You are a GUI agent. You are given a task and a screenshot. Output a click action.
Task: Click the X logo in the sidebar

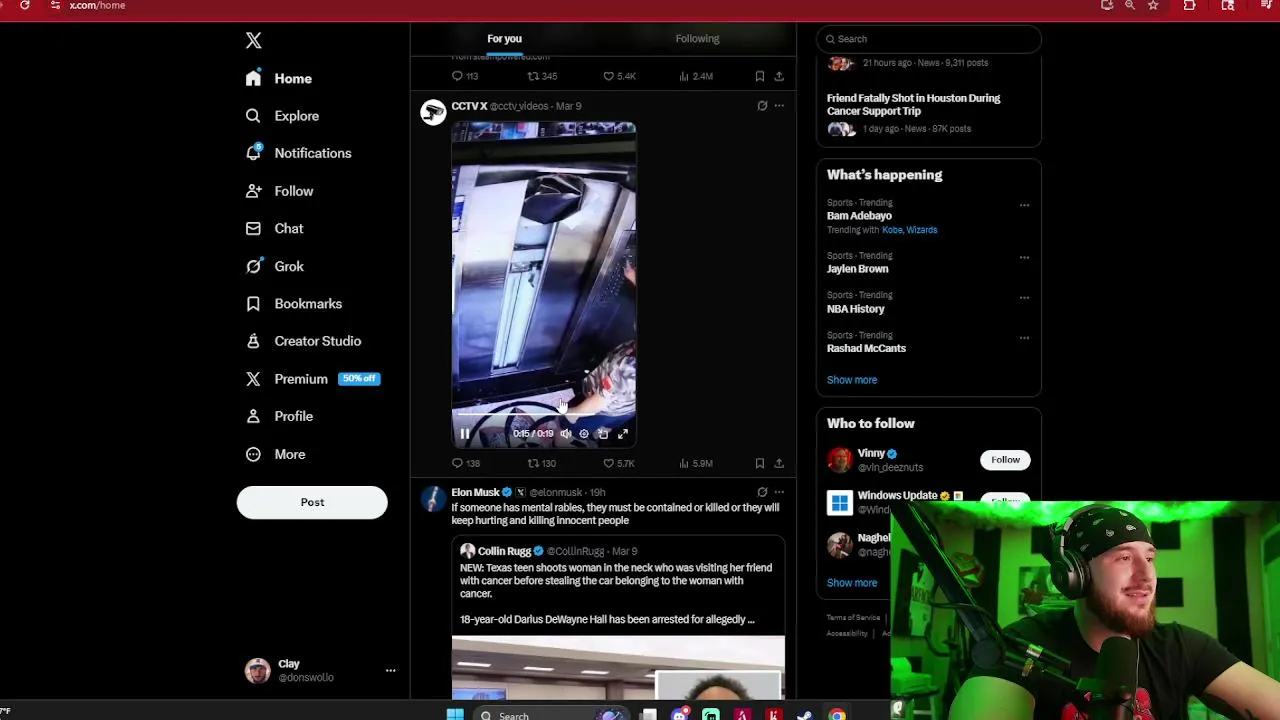tap(254, 41)
